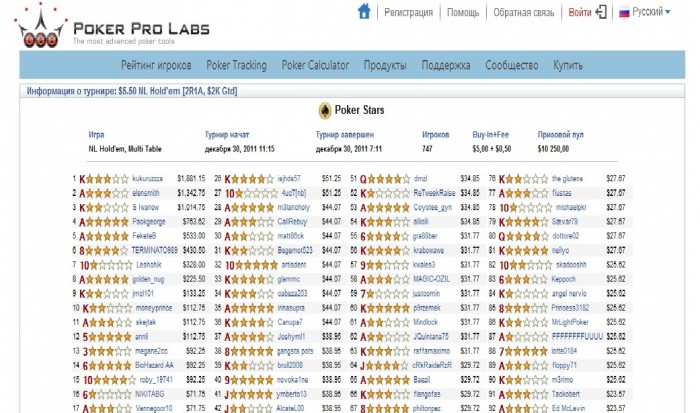Click the Турнир начат date value
Viewport: 700px width, 413px height.
point(240,149)
